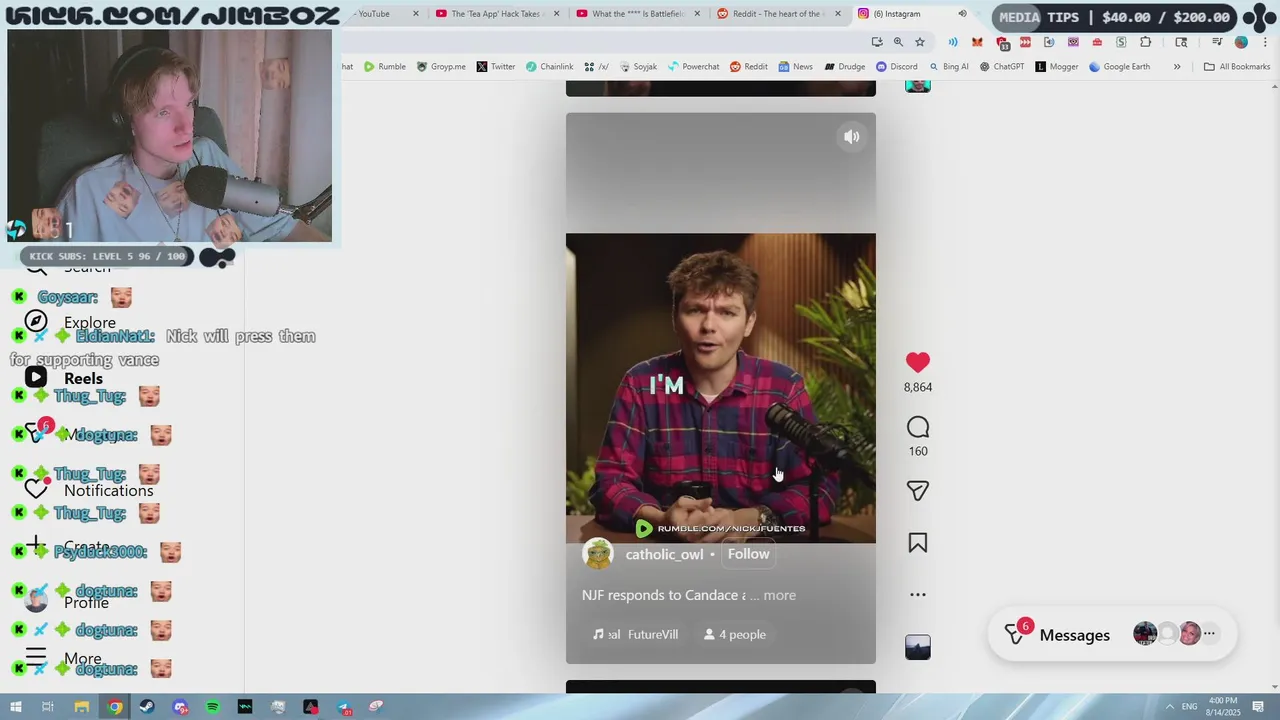Image resolution: width=1280 pixels, height=720 pixels.
Task: Mute the Instagram tab audio indicator
Action: 962,14
